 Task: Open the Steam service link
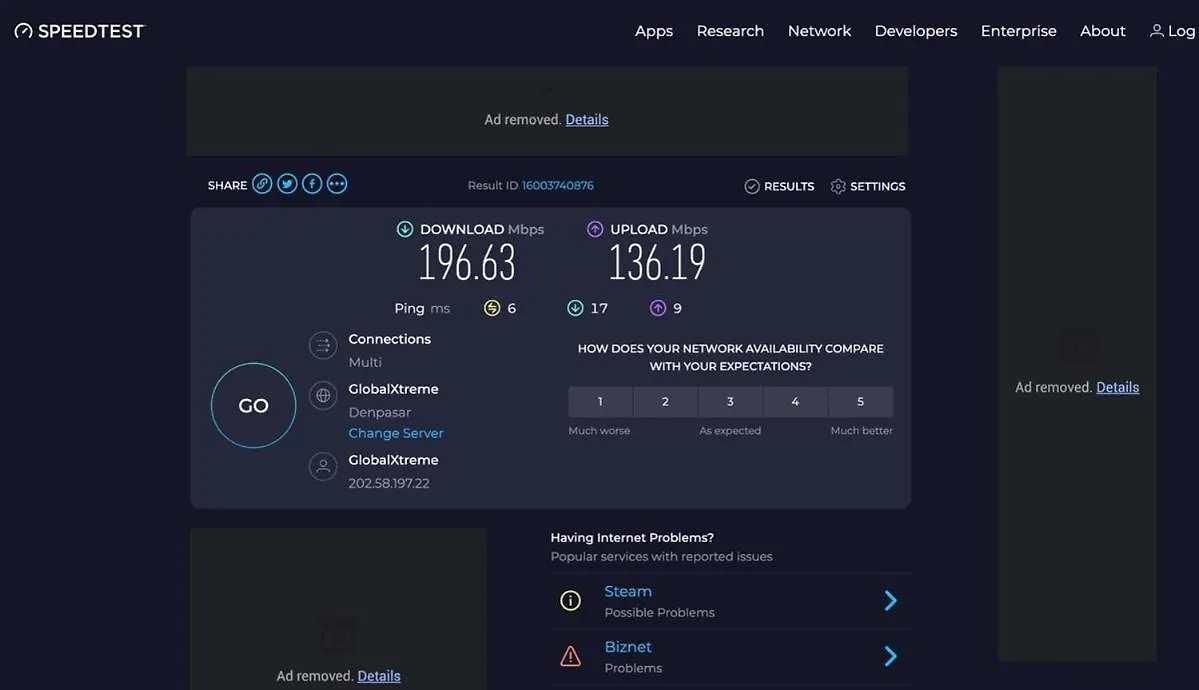628,591
